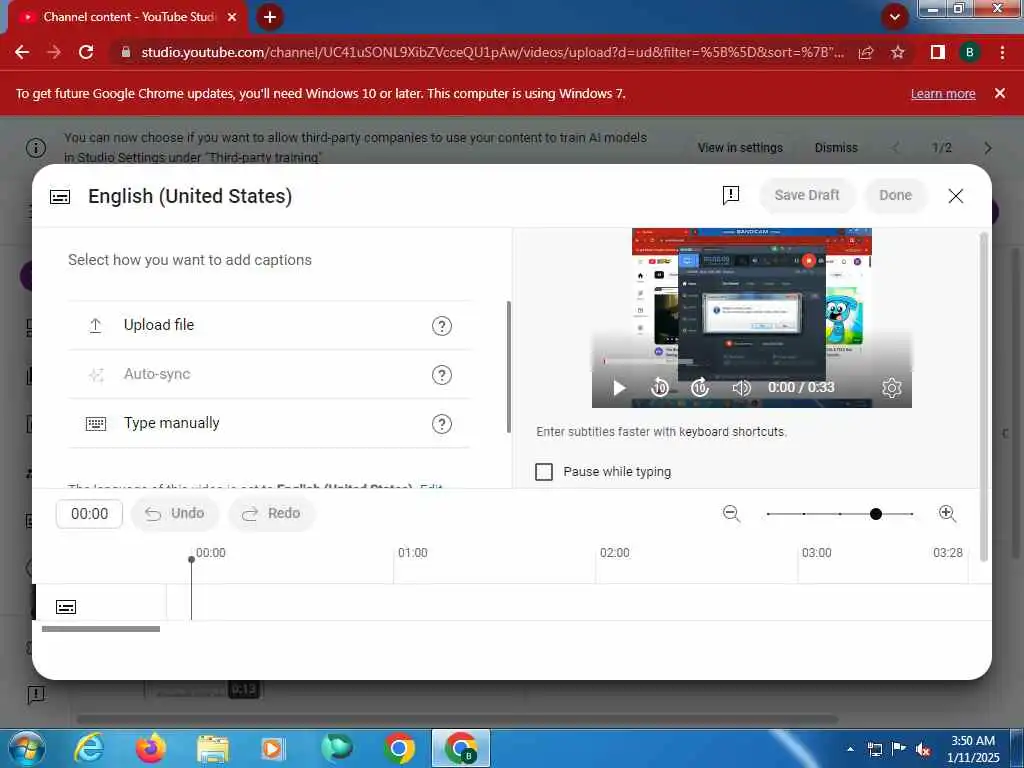
Task: Open Windows Explorer from the taskbar
Action: 213,749
